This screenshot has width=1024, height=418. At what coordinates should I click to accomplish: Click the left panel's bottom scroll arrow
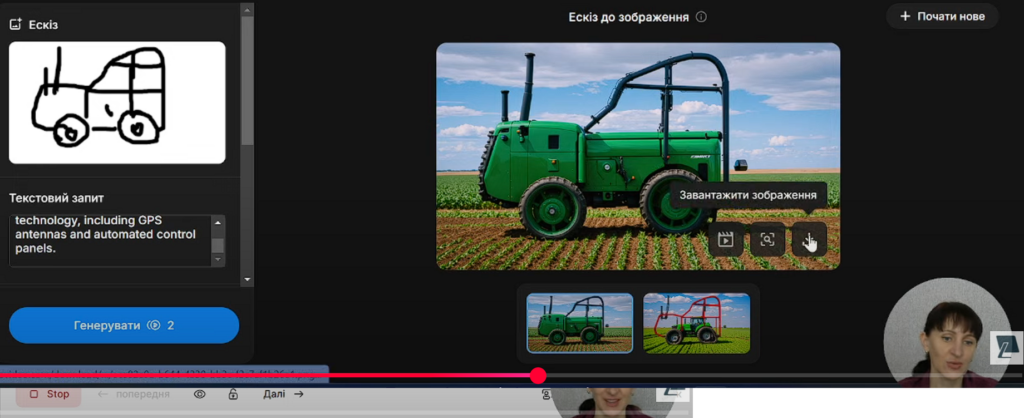(247, 280)
